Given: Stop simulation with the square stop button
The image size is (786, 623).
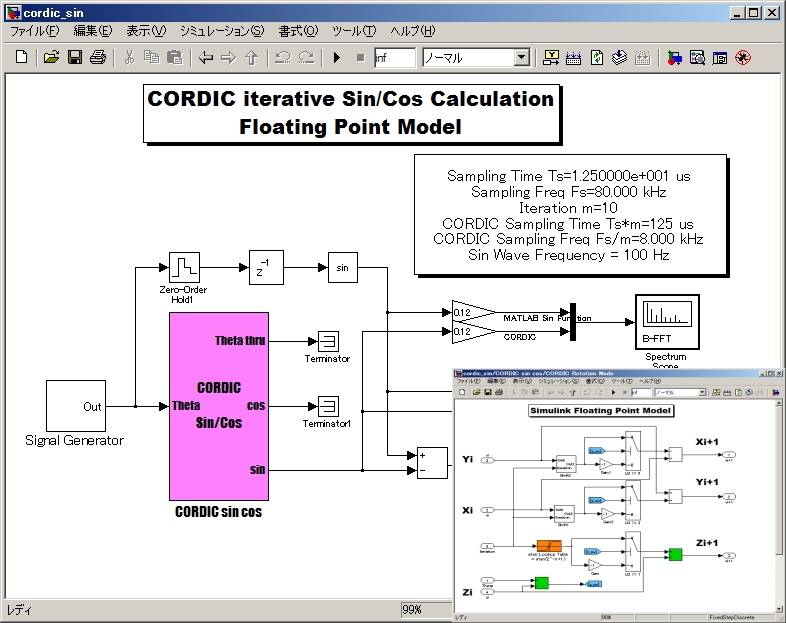Looking at the screenshot, I should tap(360, 58).
